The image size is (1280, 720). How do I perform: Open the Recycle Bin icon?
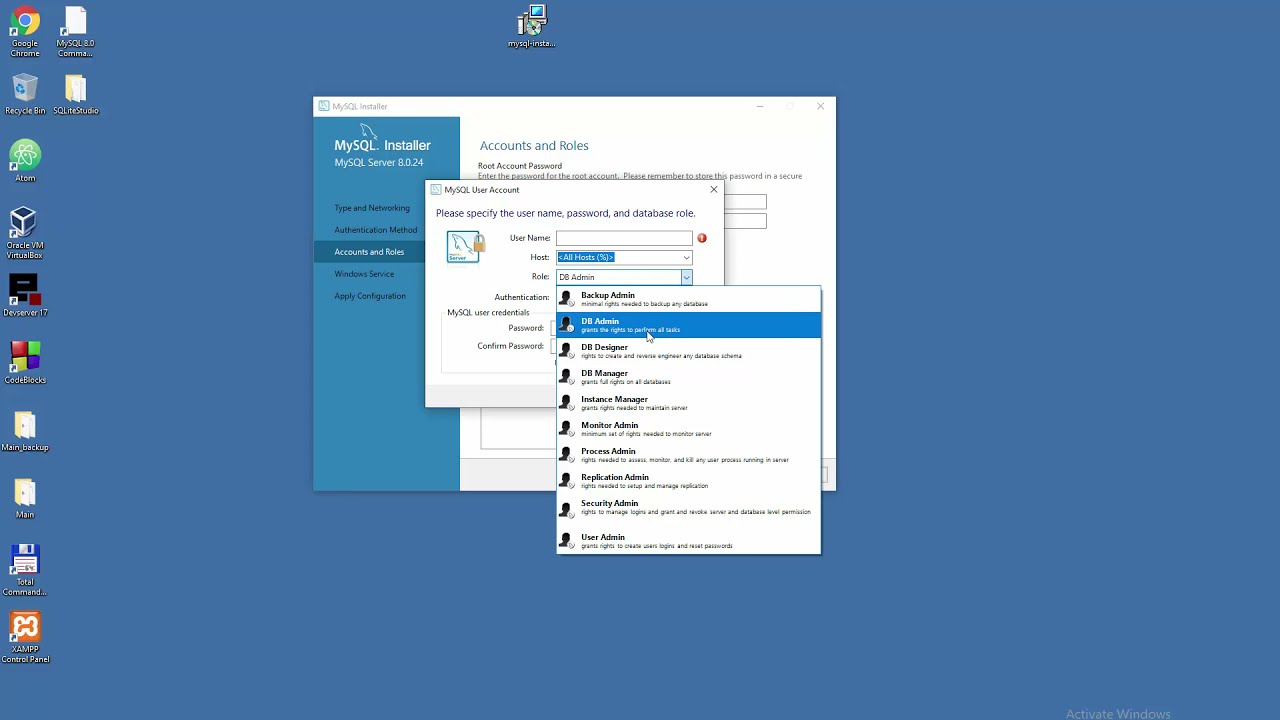tap(25, 95)
